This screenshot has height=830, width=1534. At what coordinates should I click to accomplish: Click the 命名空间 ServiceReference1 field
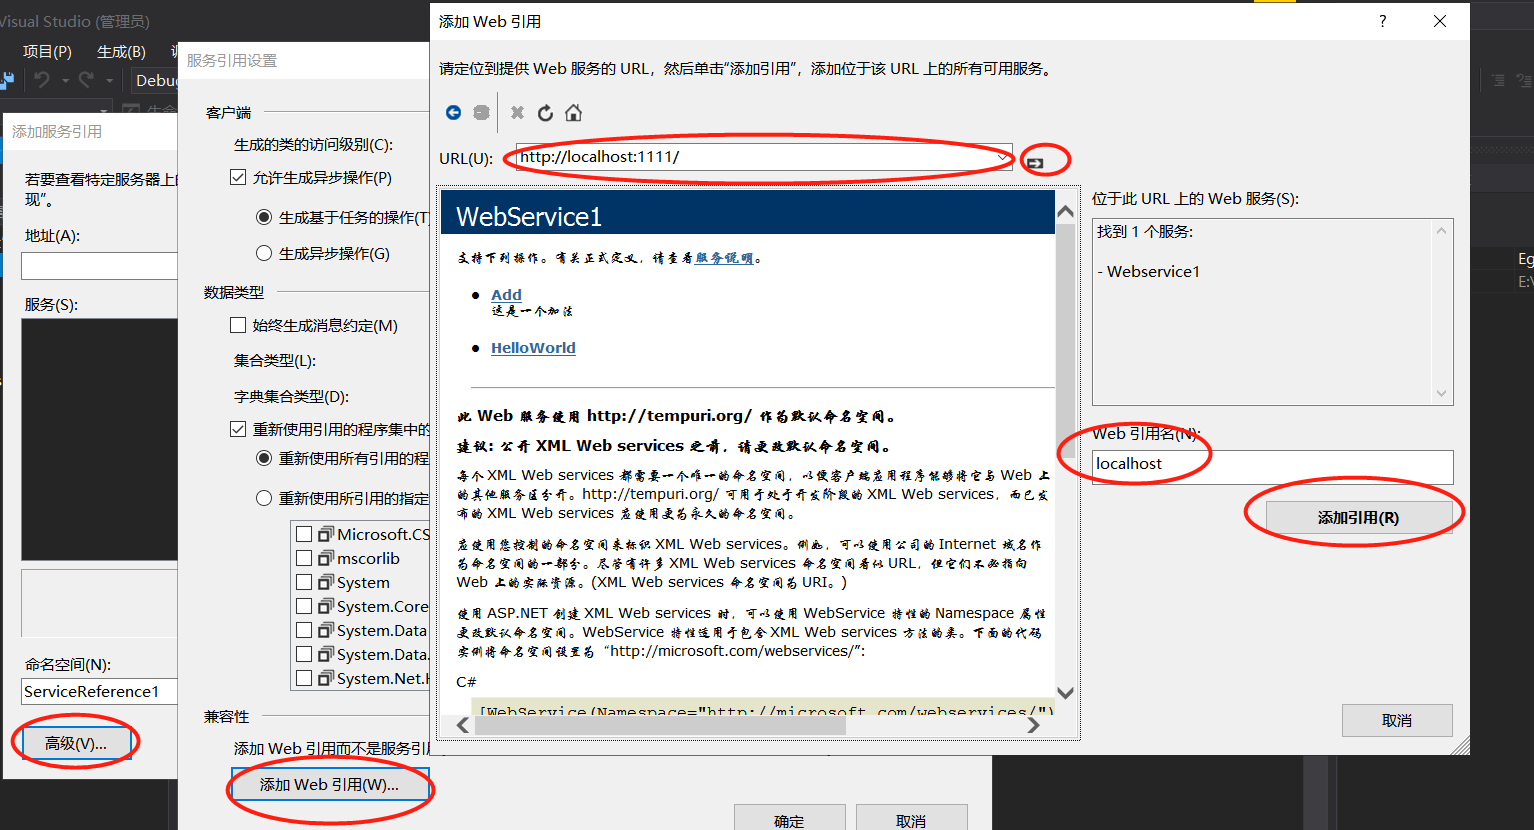[x=99, y=691]
